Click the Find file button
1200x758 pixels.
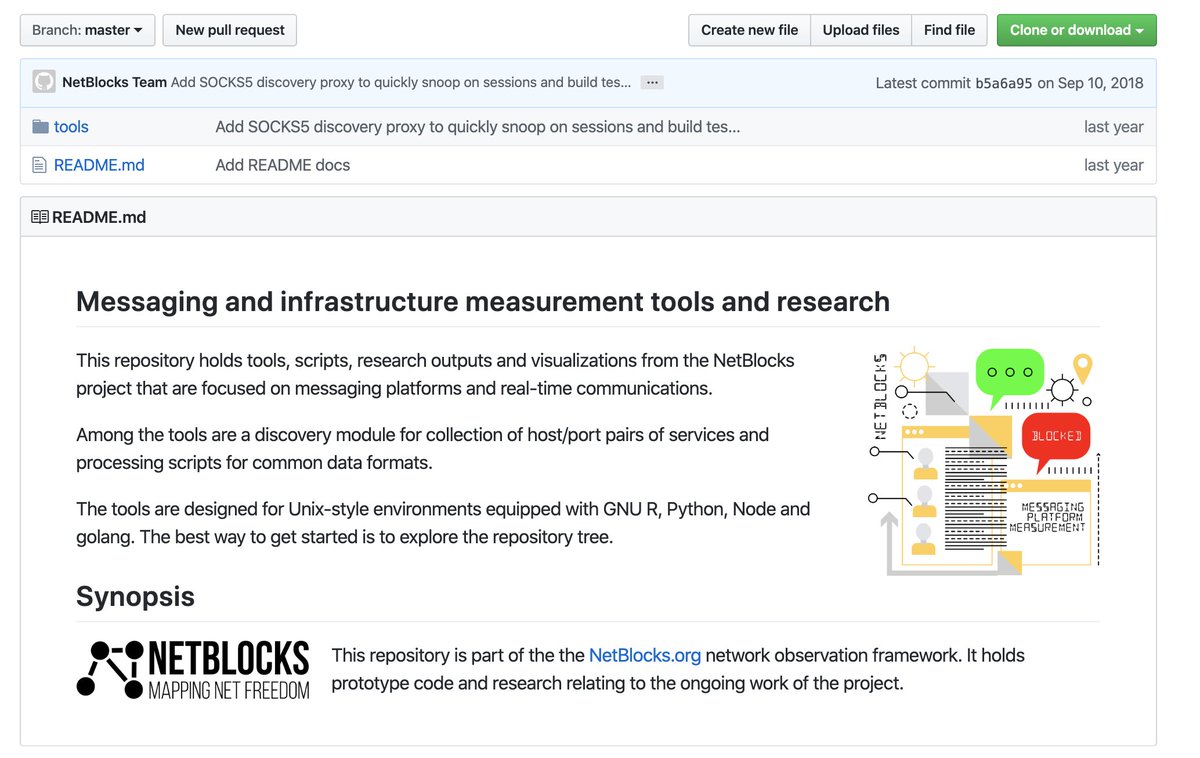pos(949,30)
